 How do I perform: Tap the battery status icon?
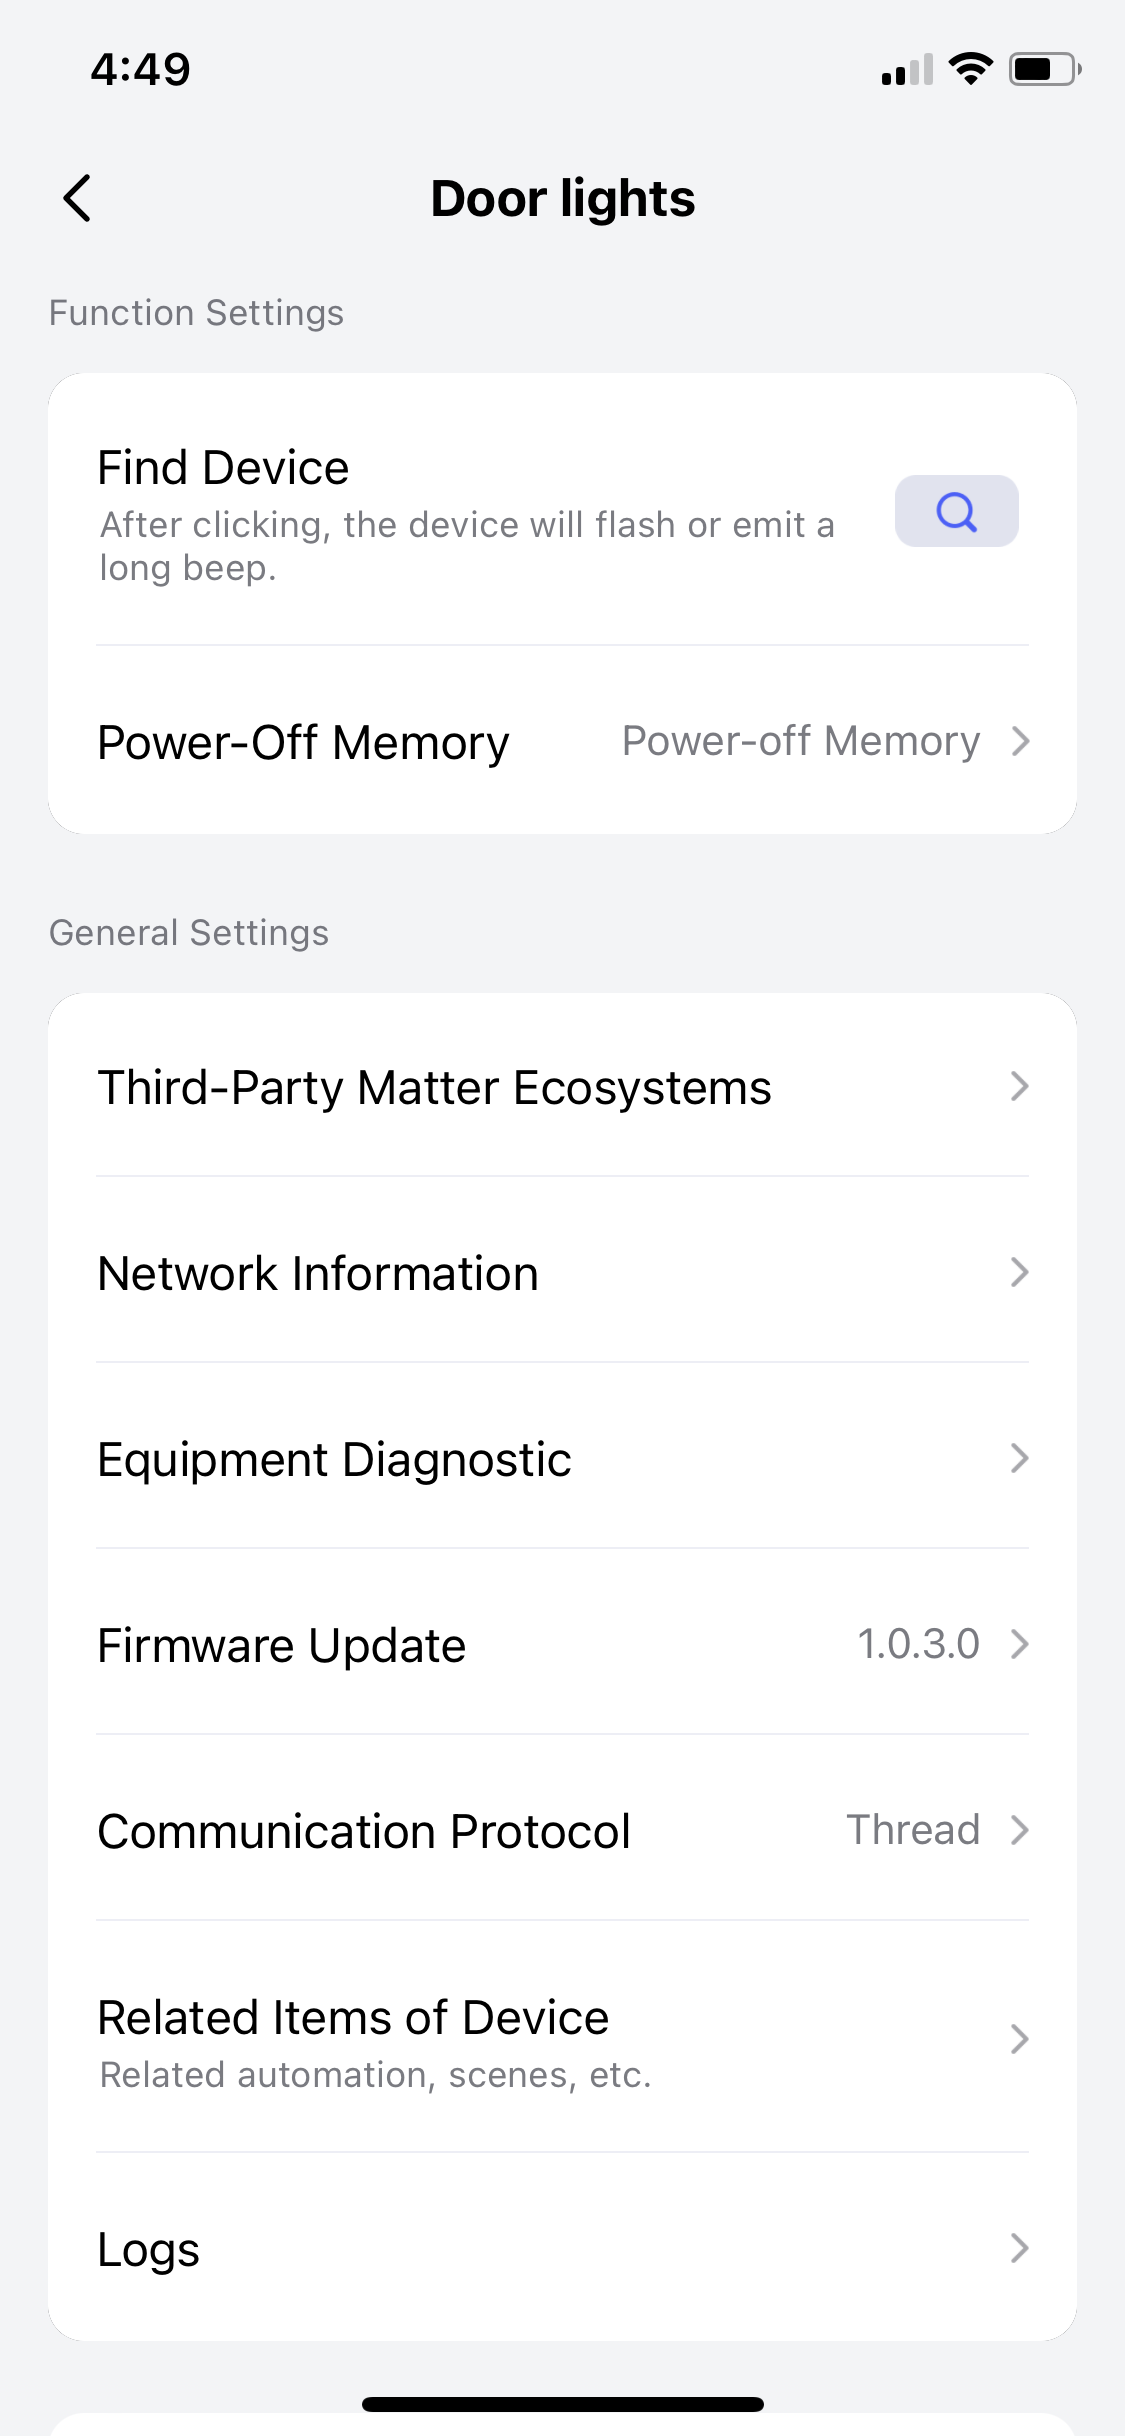tap(1044, 69)
